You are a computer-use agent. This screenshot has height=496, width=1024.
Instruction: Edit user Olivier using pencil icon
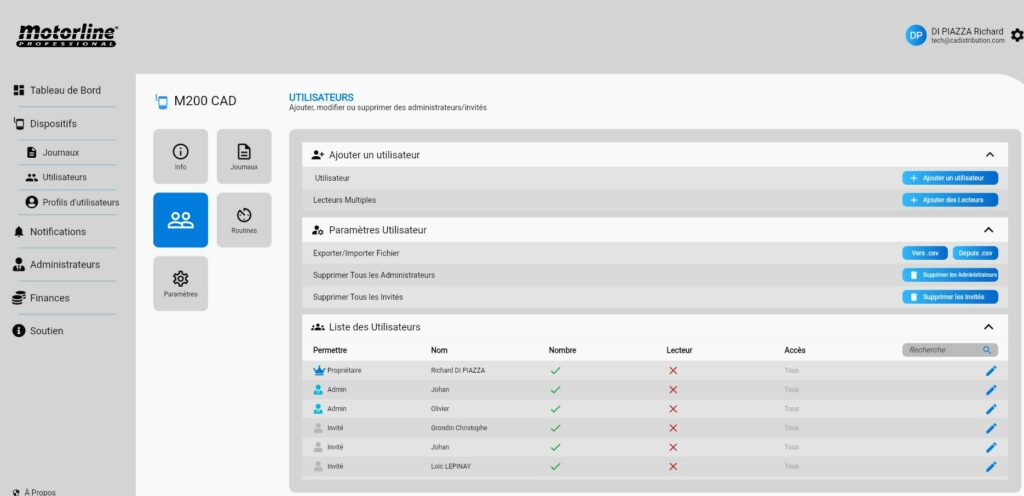point(990,409)
